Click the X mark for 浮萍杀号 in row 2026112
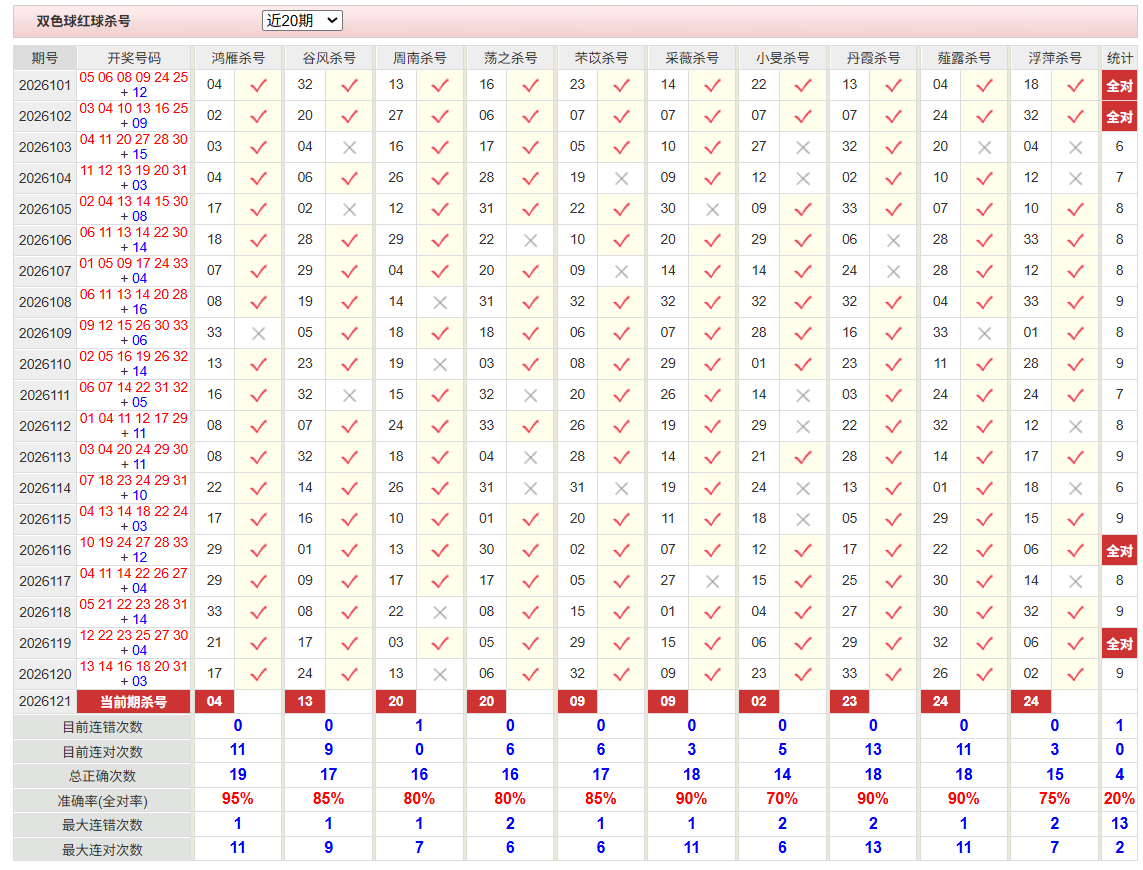 (1075, 427)
